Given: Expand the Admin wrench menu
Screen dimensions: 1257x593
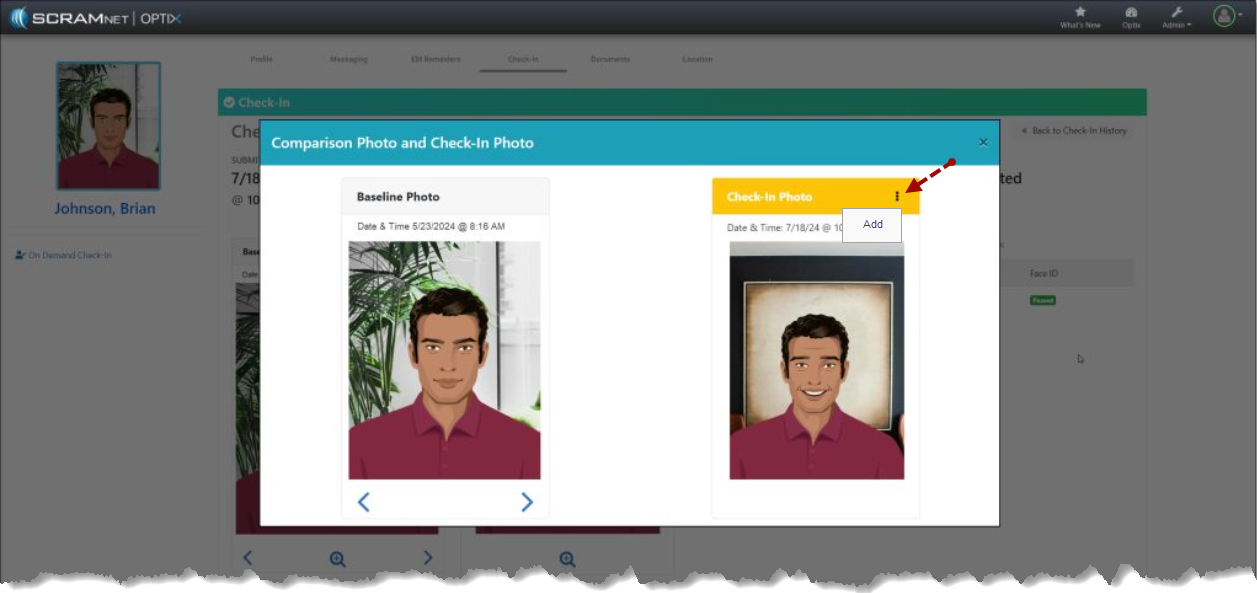Looking at the screenshot, I should click(x=1176, y=16).
